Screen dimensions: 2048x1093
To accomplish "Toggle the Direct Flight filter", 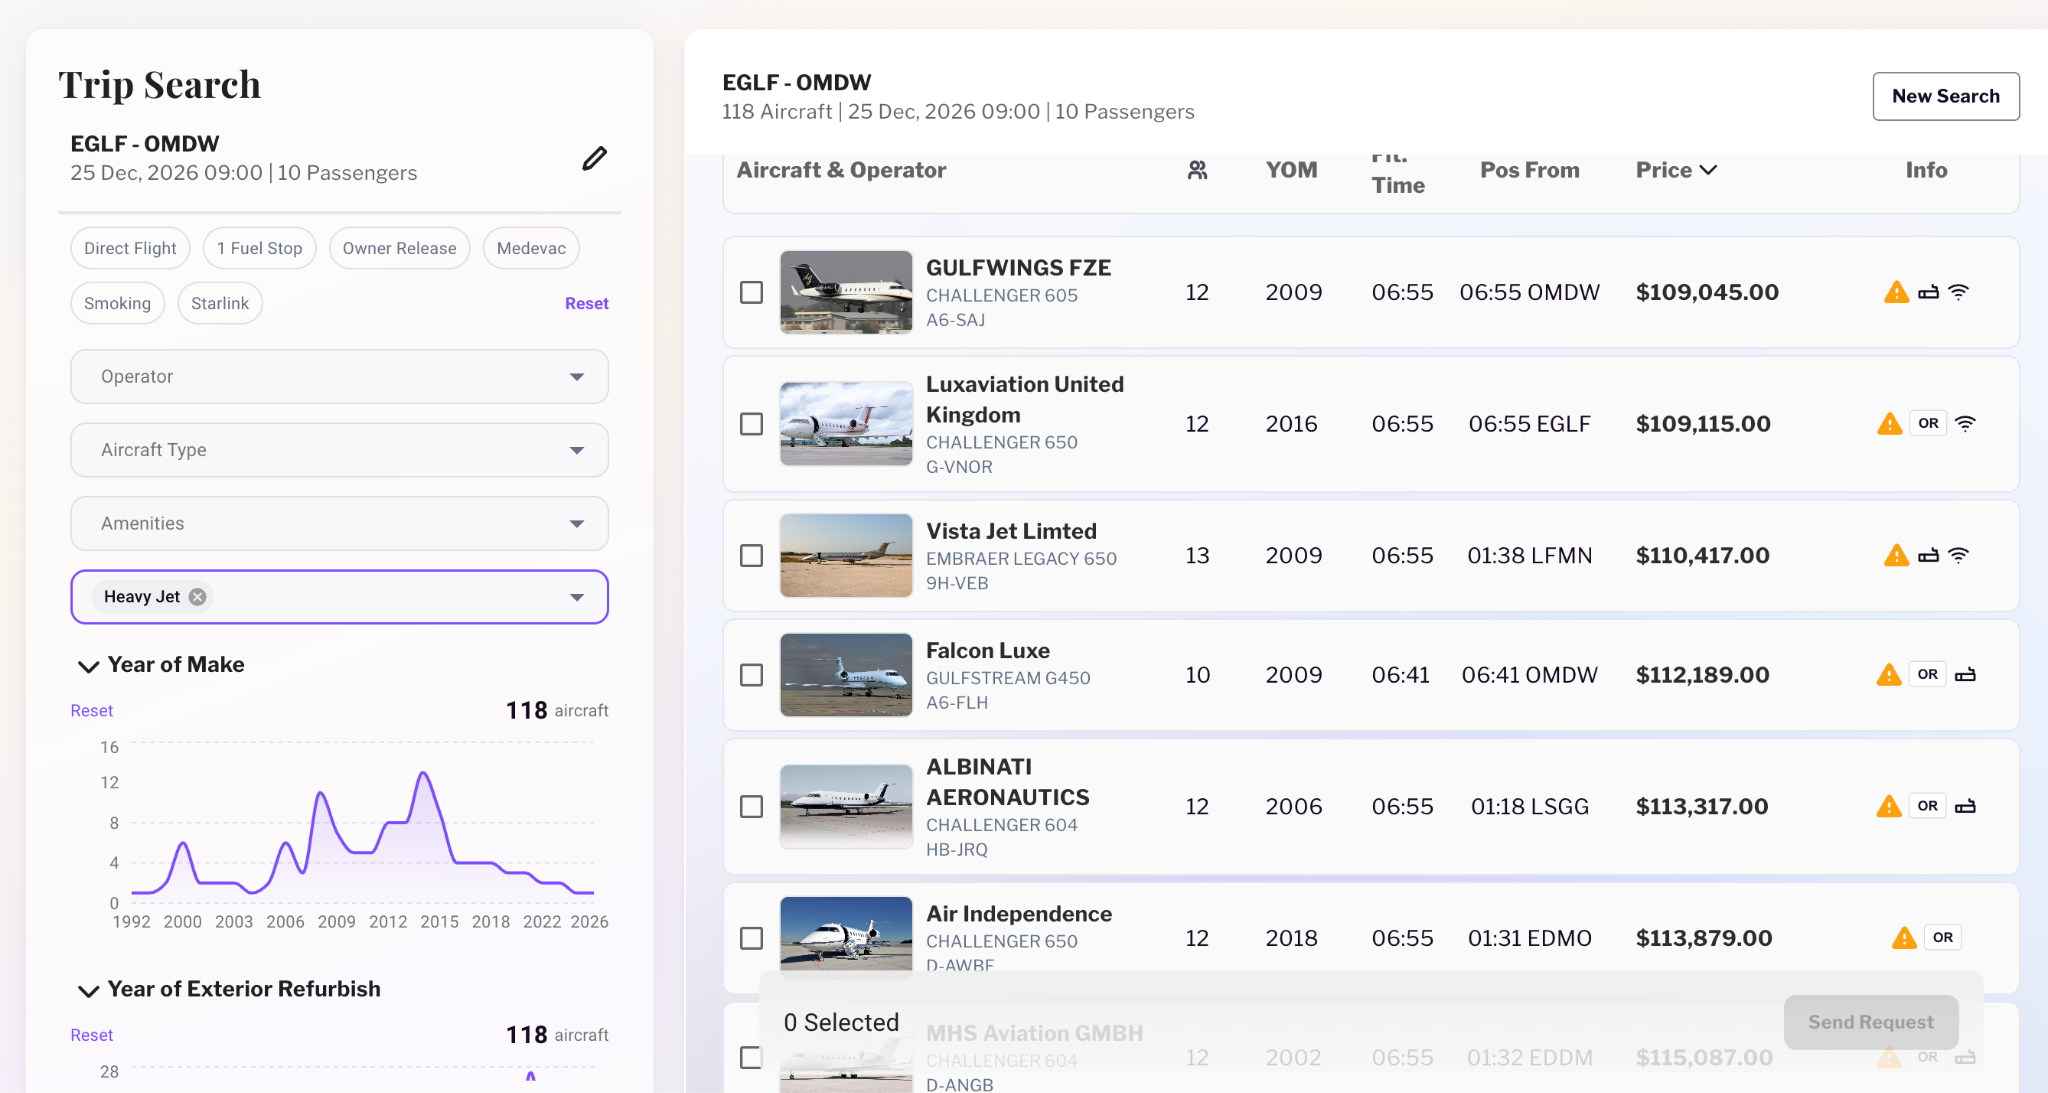I will tap(130, 248).
